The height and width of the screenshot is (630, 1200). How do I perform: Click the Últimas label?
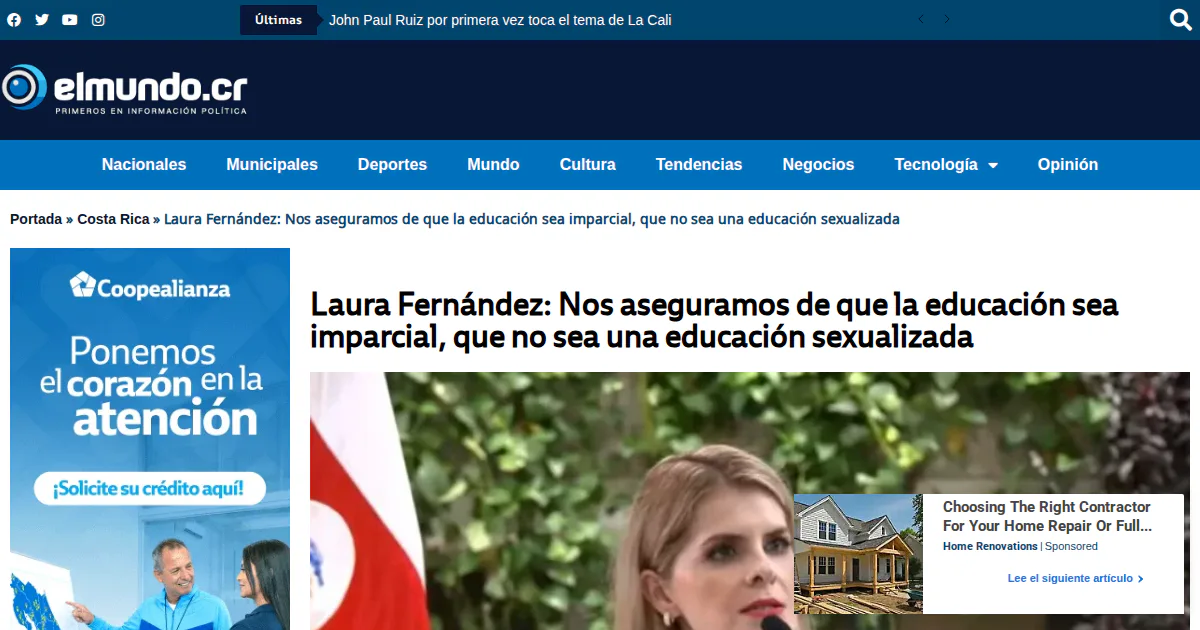click(278, 20)
